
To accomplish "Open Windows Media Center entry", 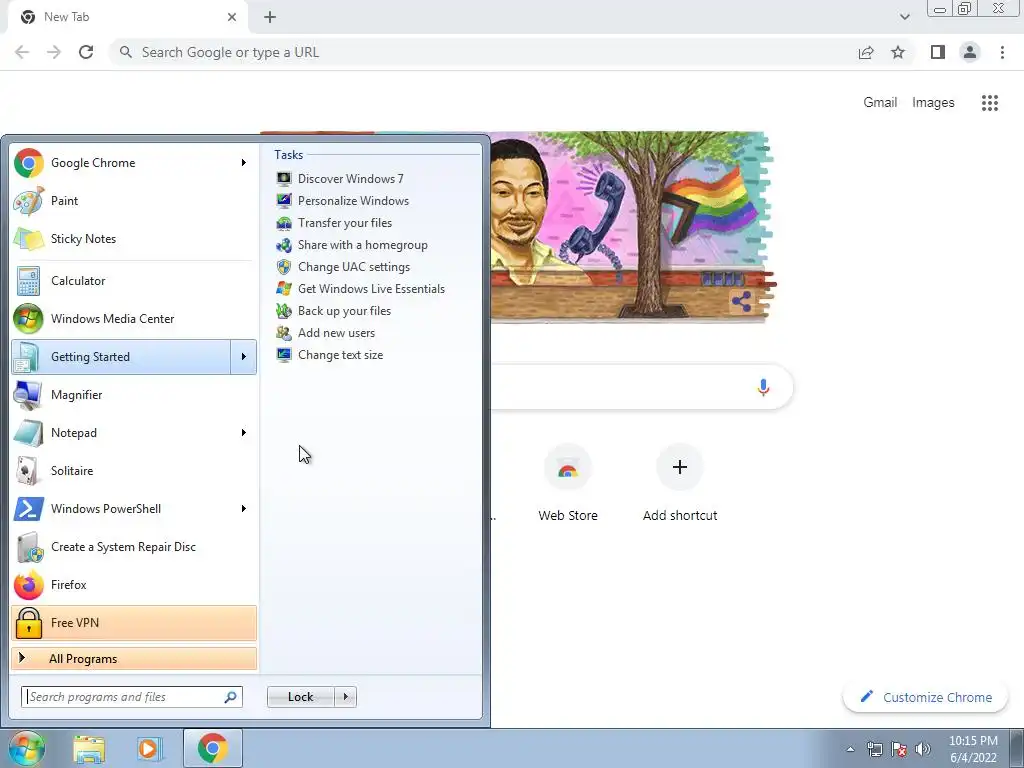I will (134, 319).
